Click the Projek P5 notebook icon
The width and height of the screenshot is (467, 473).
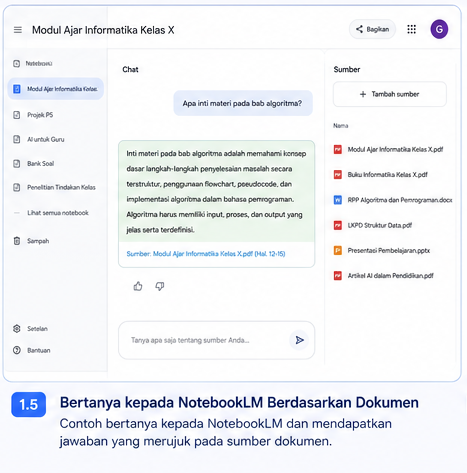[x=17, y=115]
